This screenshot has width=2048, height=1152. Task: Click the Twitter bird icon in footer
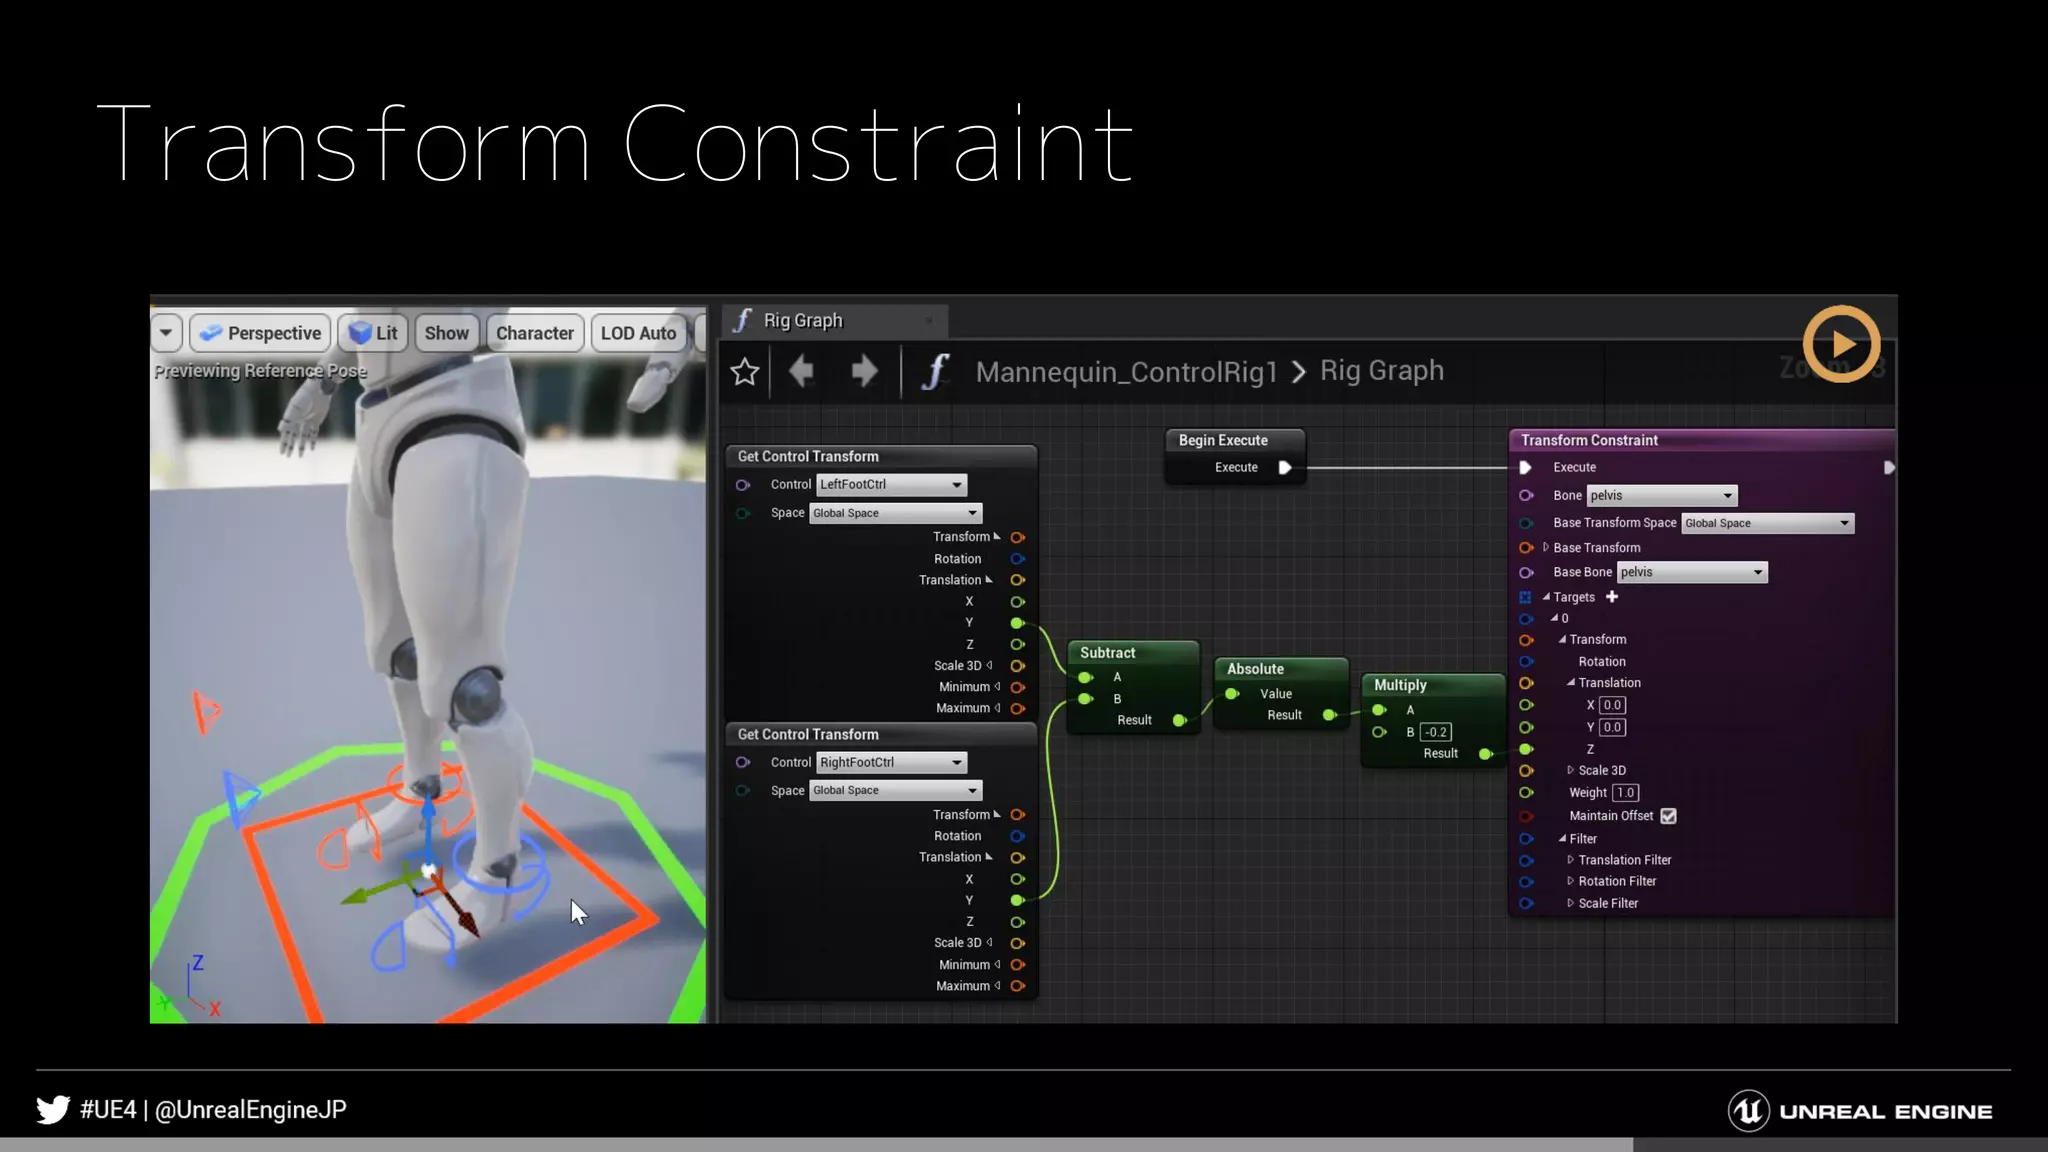point(53,1110)
